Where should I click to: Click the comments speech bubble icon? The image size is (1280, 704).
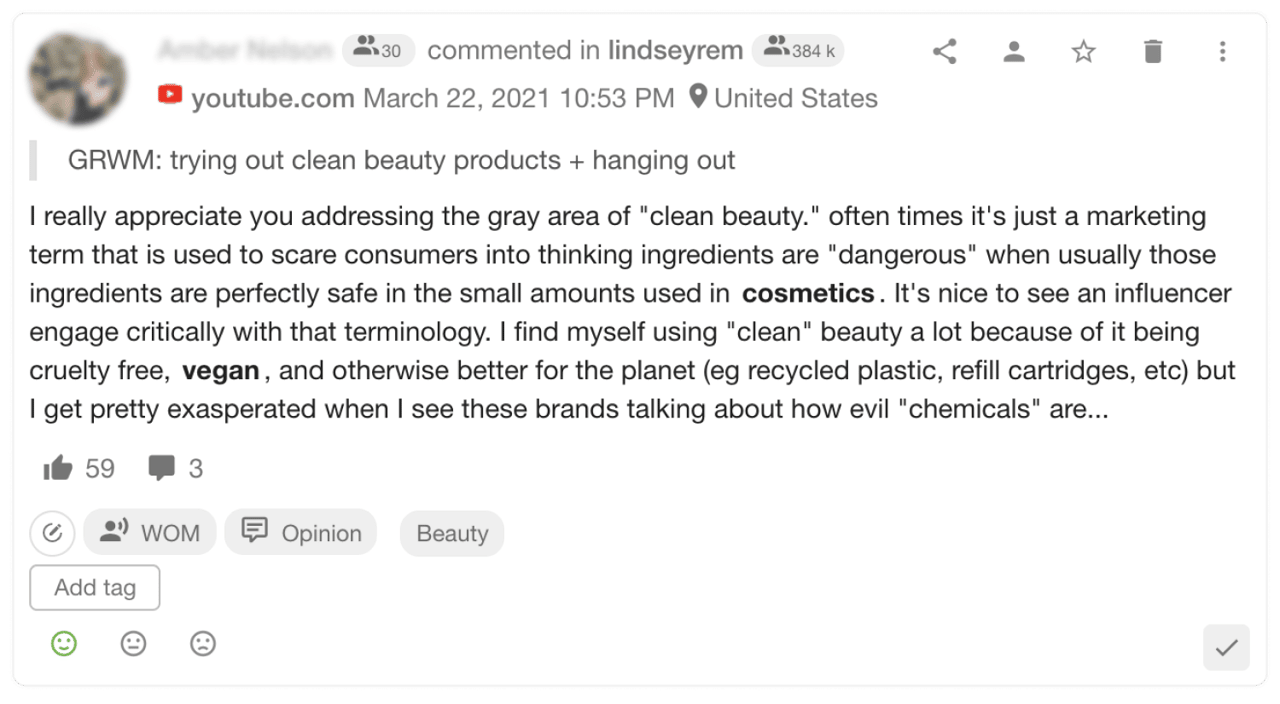[x=161, y=468]
